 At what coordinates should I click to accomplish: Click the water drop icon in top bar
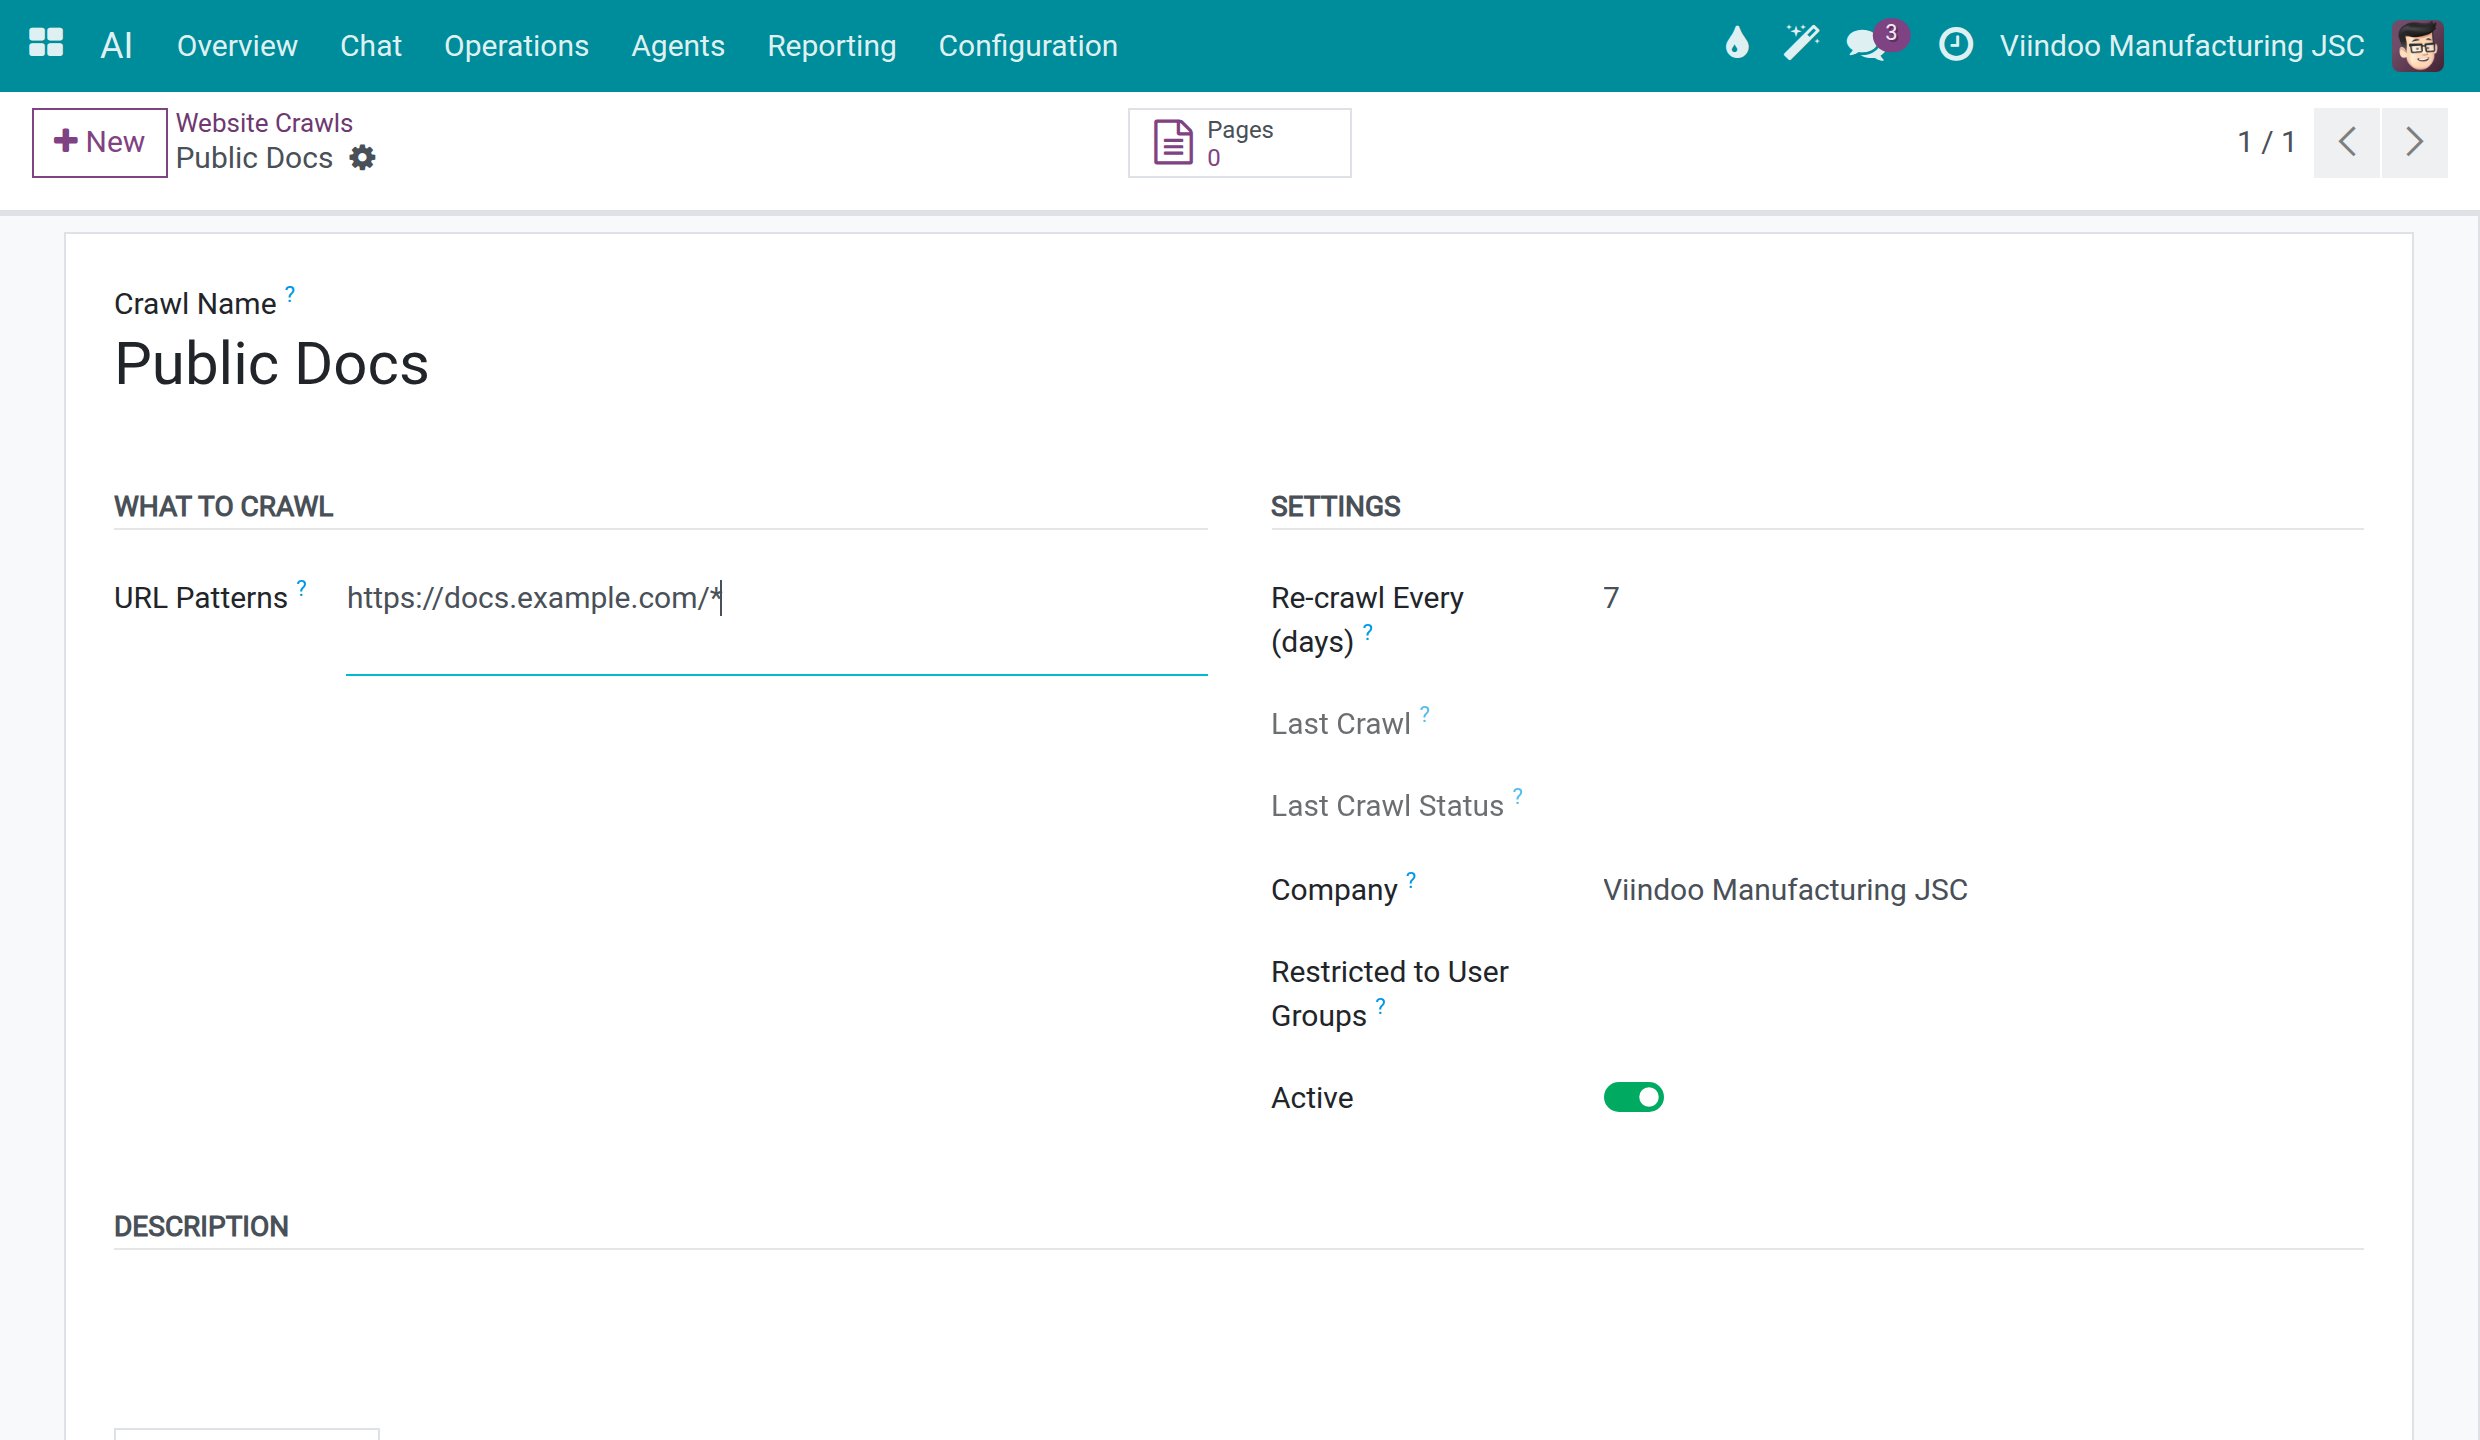[x=1737, y=44]
